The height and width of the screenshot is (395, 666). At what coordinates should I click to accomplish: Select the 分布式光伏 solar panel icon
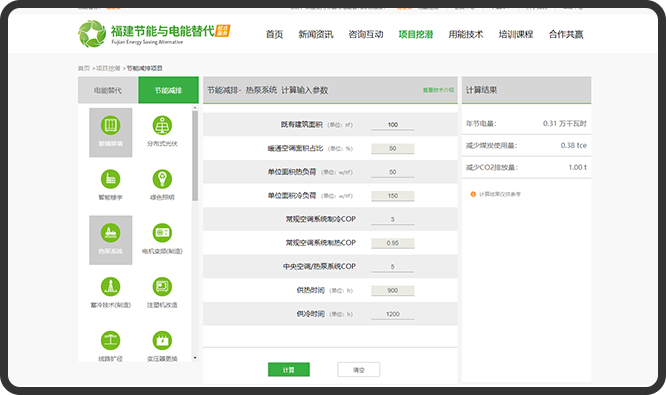162,125
